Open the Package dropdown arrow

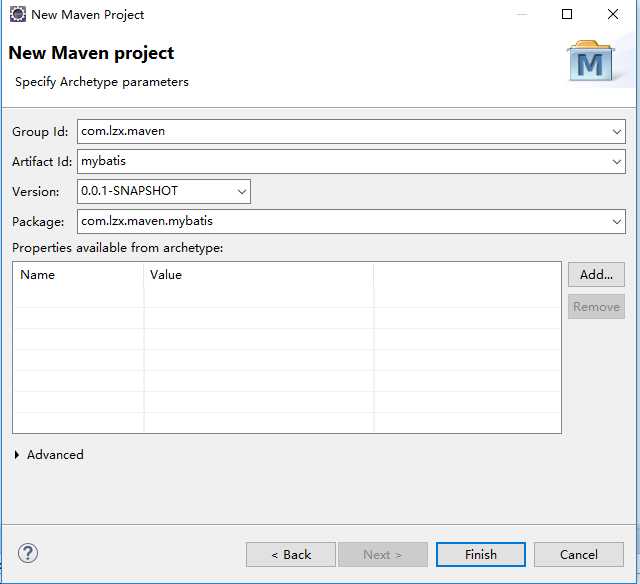616,222
